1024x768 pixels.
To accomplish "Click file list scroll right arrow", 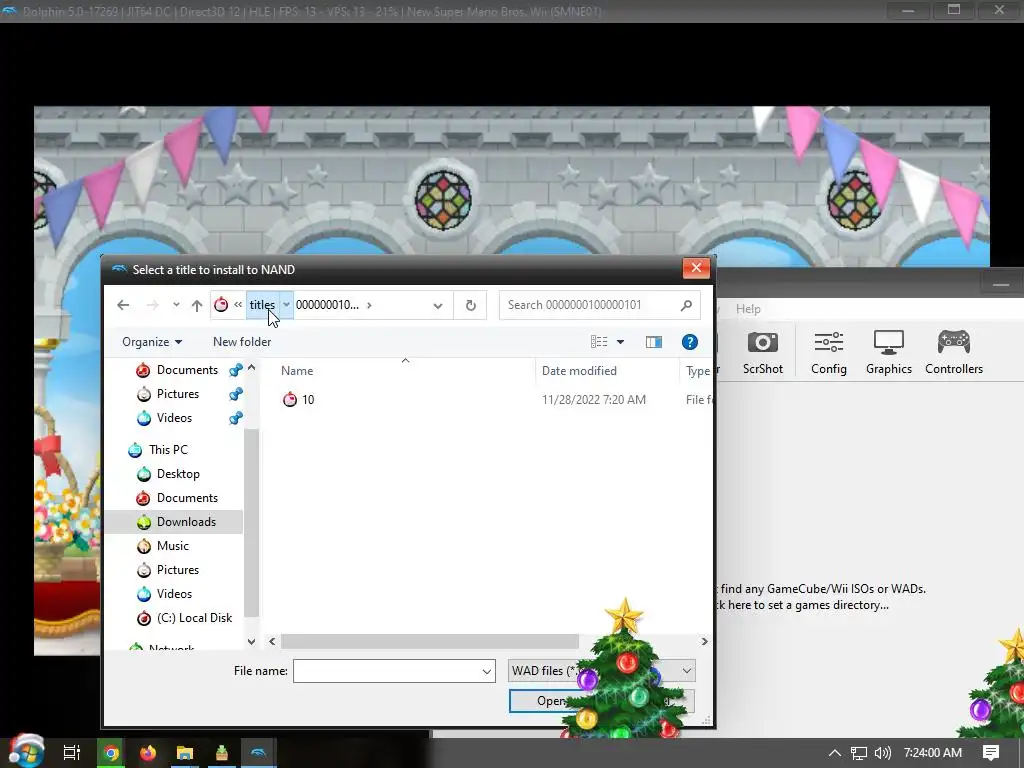I will [704, 641].
